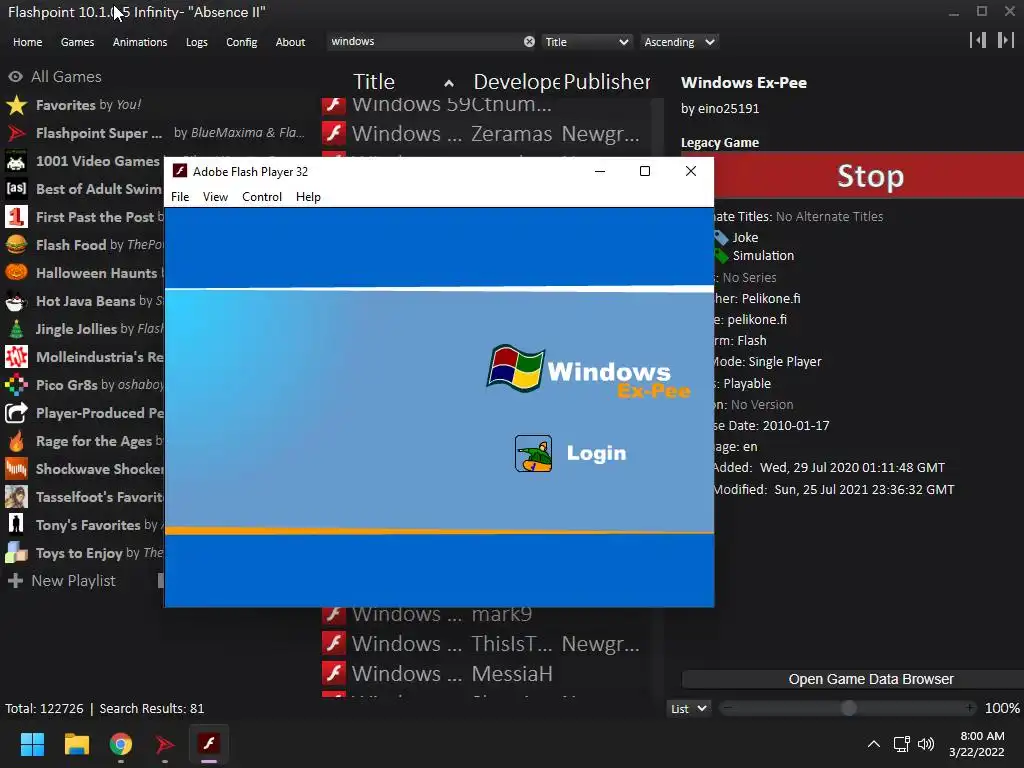Select the Flashpoint Super playlist arrow icon

[x=16, y=133]
